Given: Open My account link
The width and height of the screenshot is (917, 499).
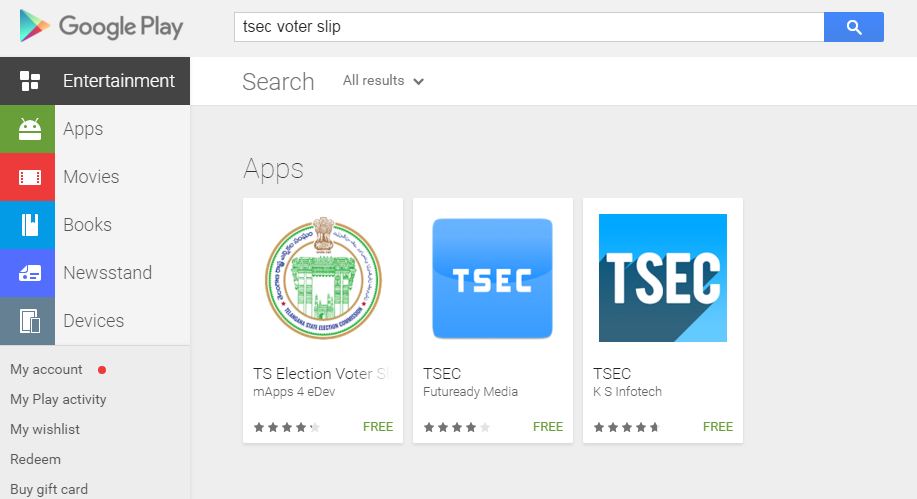Looking at the screenshot, I should (x=46, y=370).
